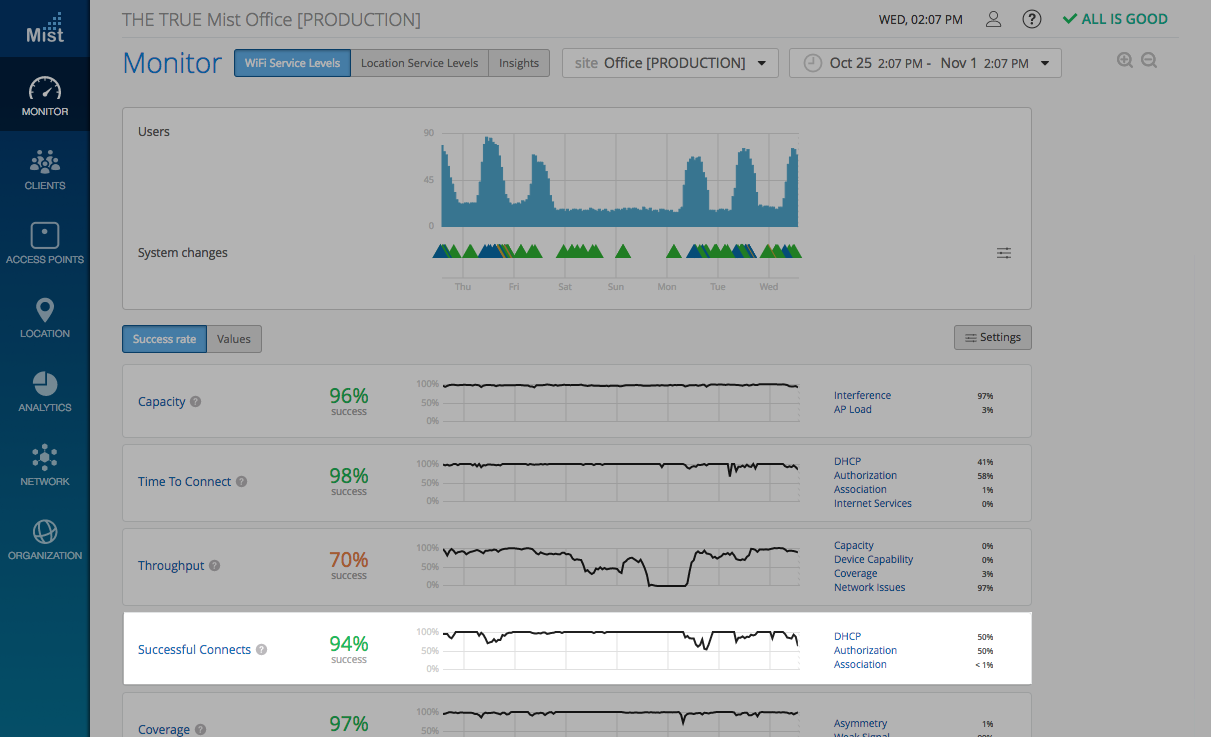Click the Authorization link under Successful Connects
The height and width of the screenshot is (737, 1211).
865,650
